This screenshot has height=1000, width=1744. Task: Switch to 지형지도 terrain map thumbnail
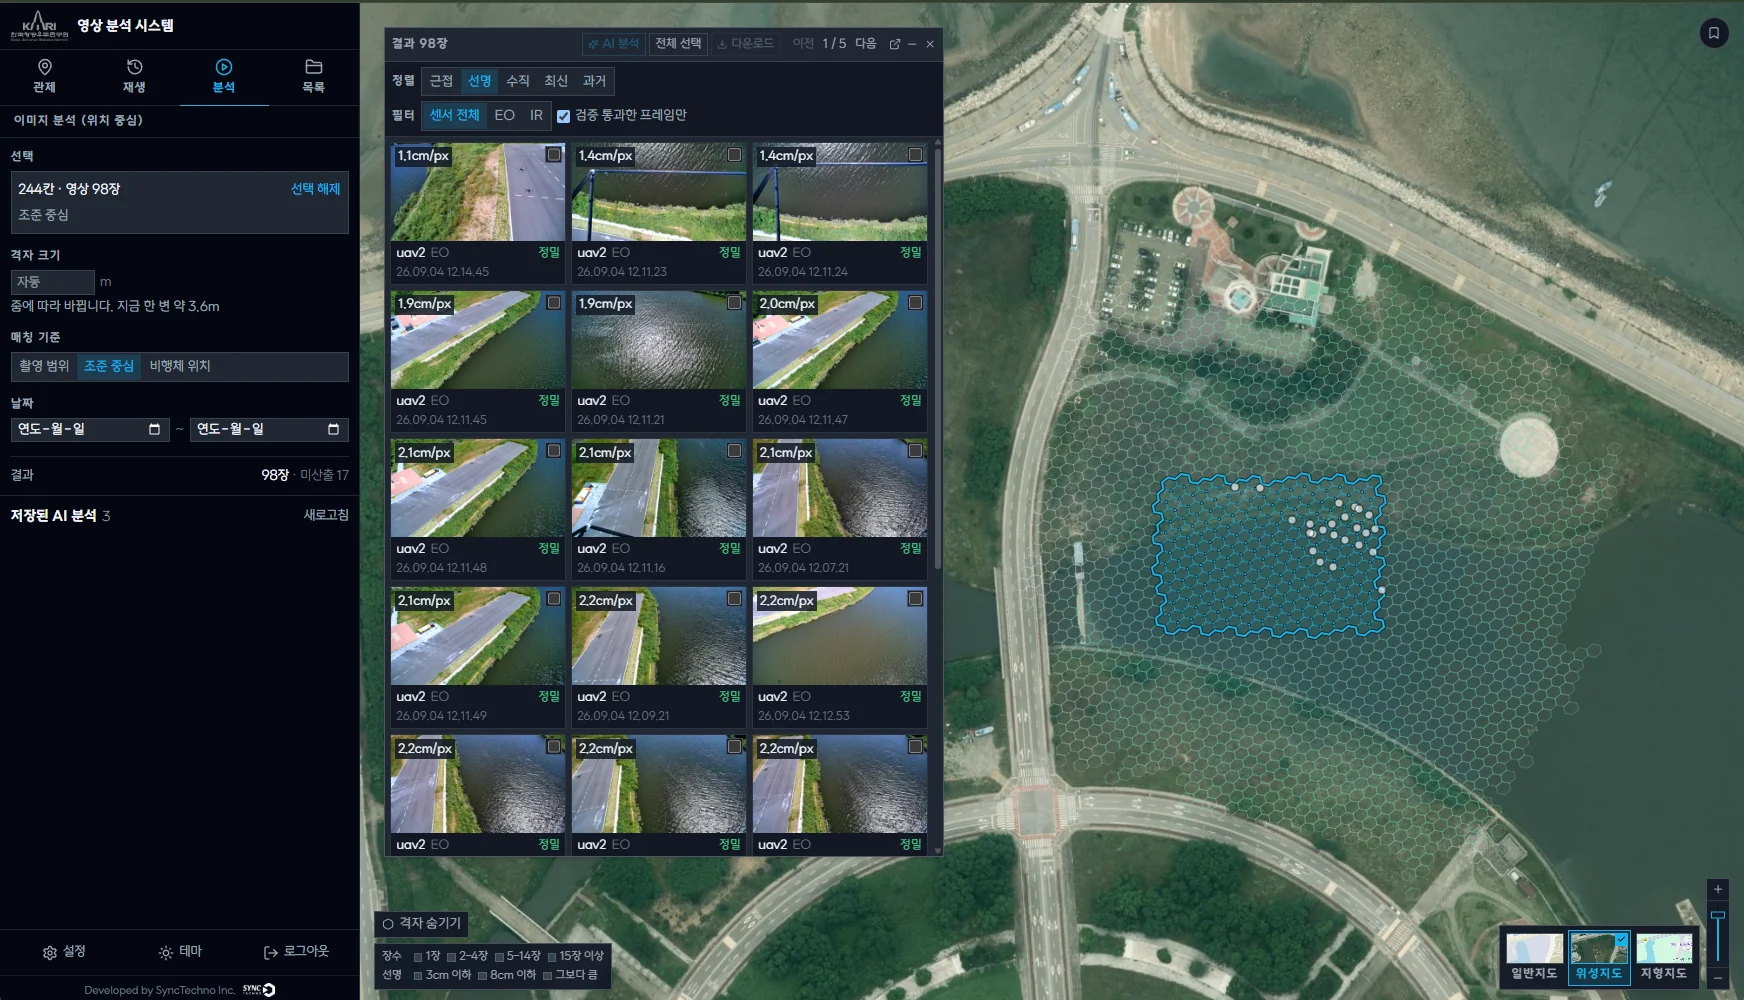pos(1663,957)
